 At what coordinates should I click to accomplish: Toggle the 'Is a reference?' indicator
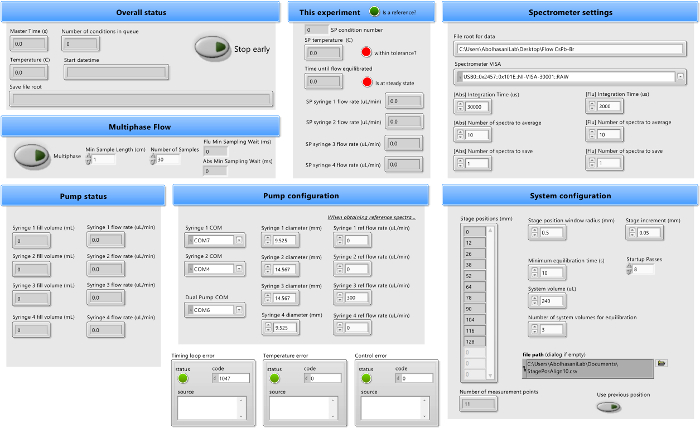click(x=375, y=12)
